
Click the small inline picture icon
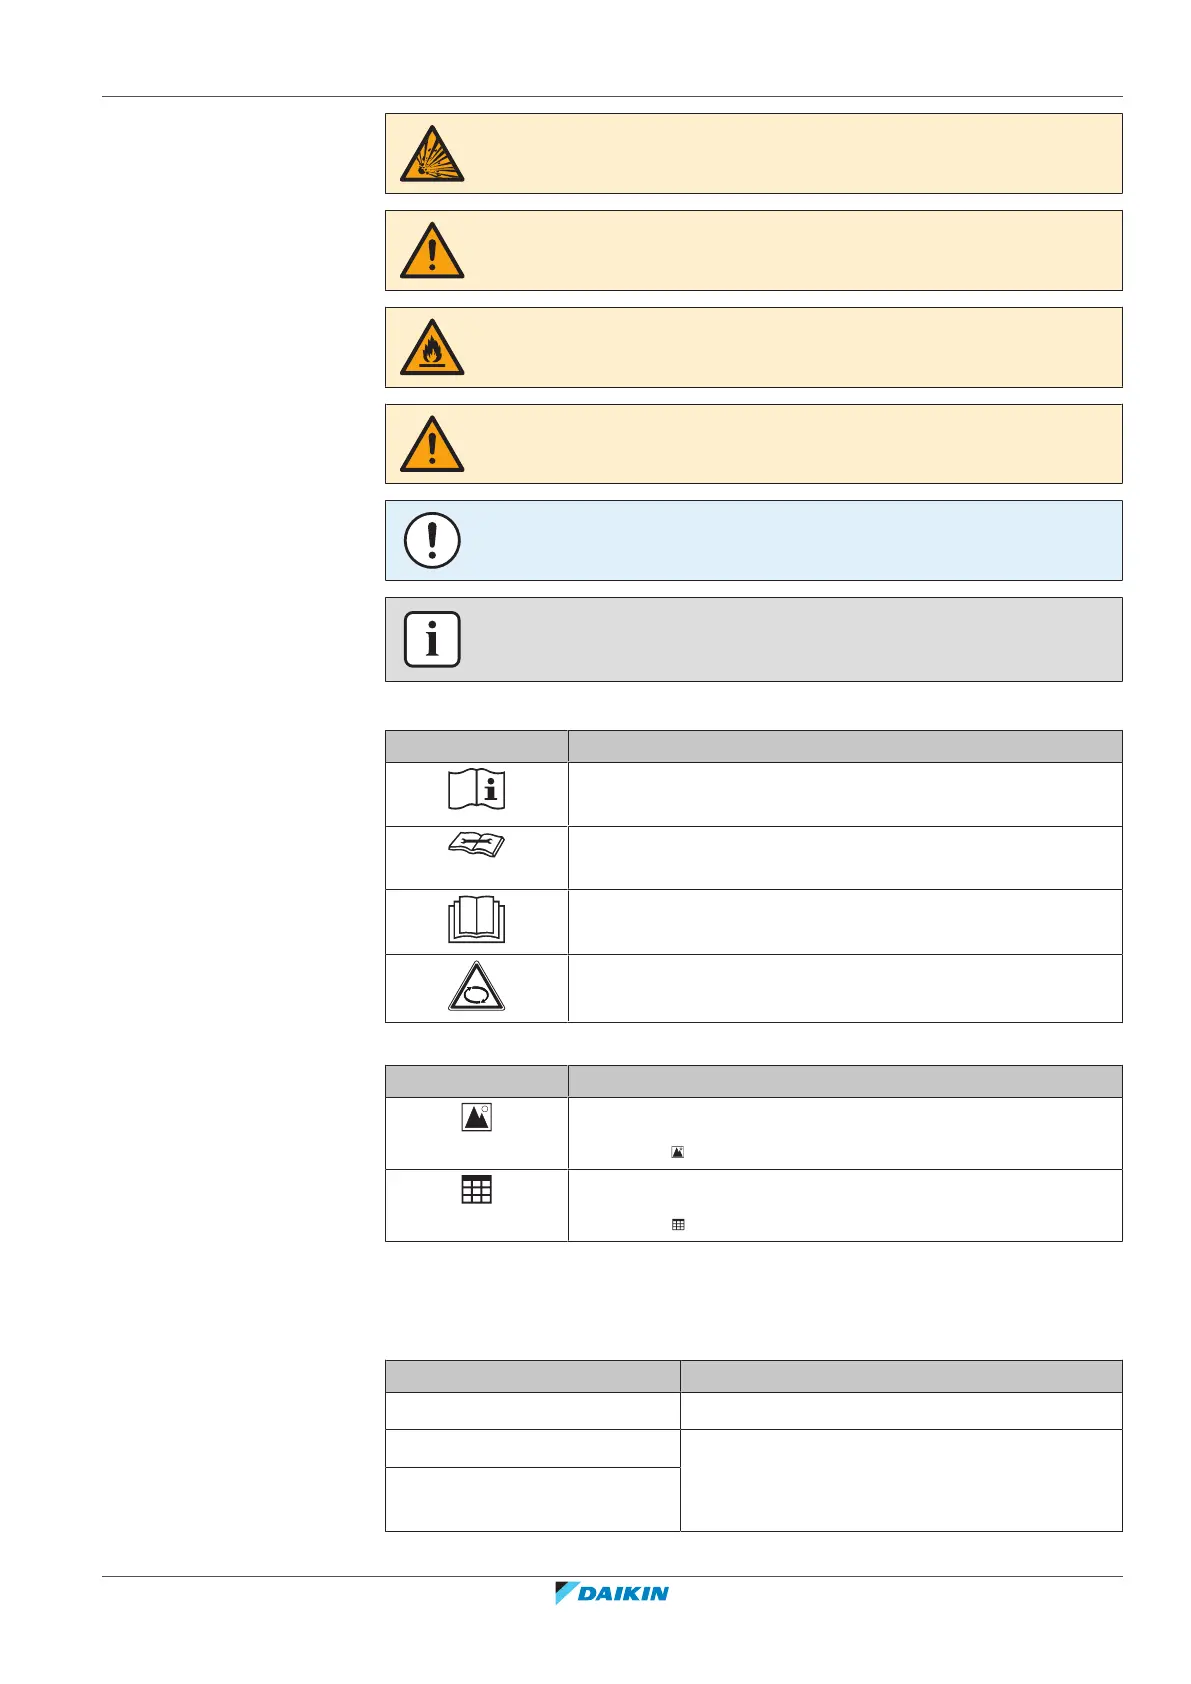click(x=678, y=1153)
